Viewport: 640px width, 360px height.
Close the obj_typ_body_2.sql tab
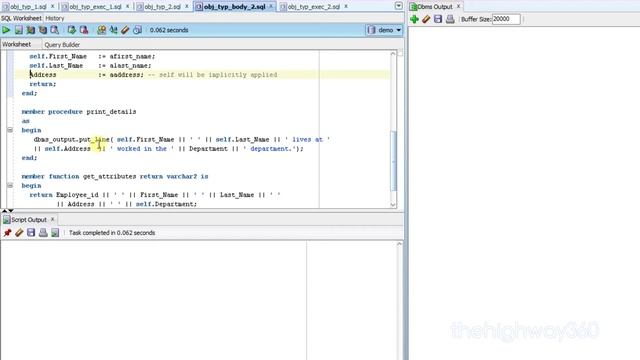(271, 7)
